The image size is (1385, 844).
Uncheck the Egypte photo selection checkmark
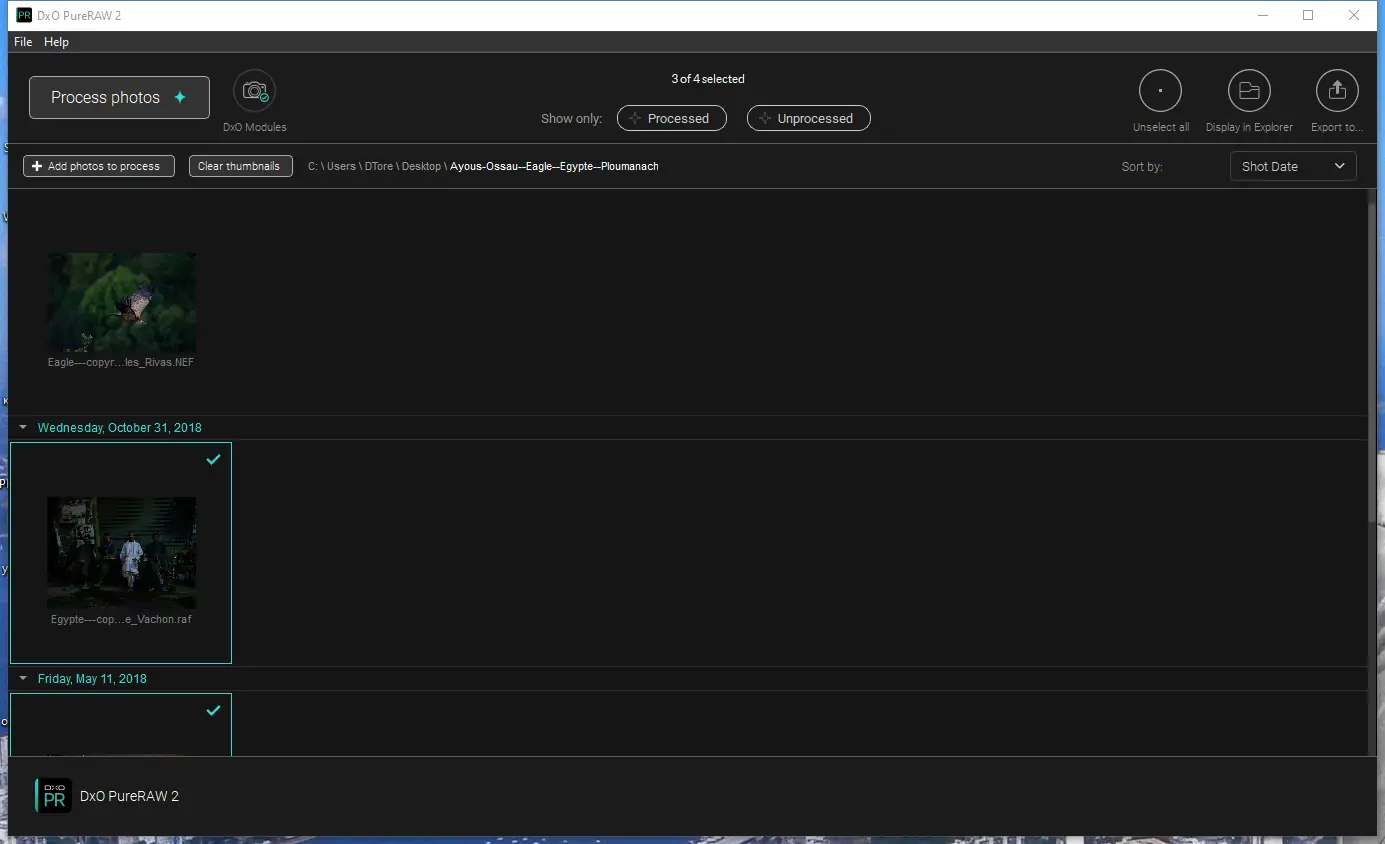tap(213, 460)
